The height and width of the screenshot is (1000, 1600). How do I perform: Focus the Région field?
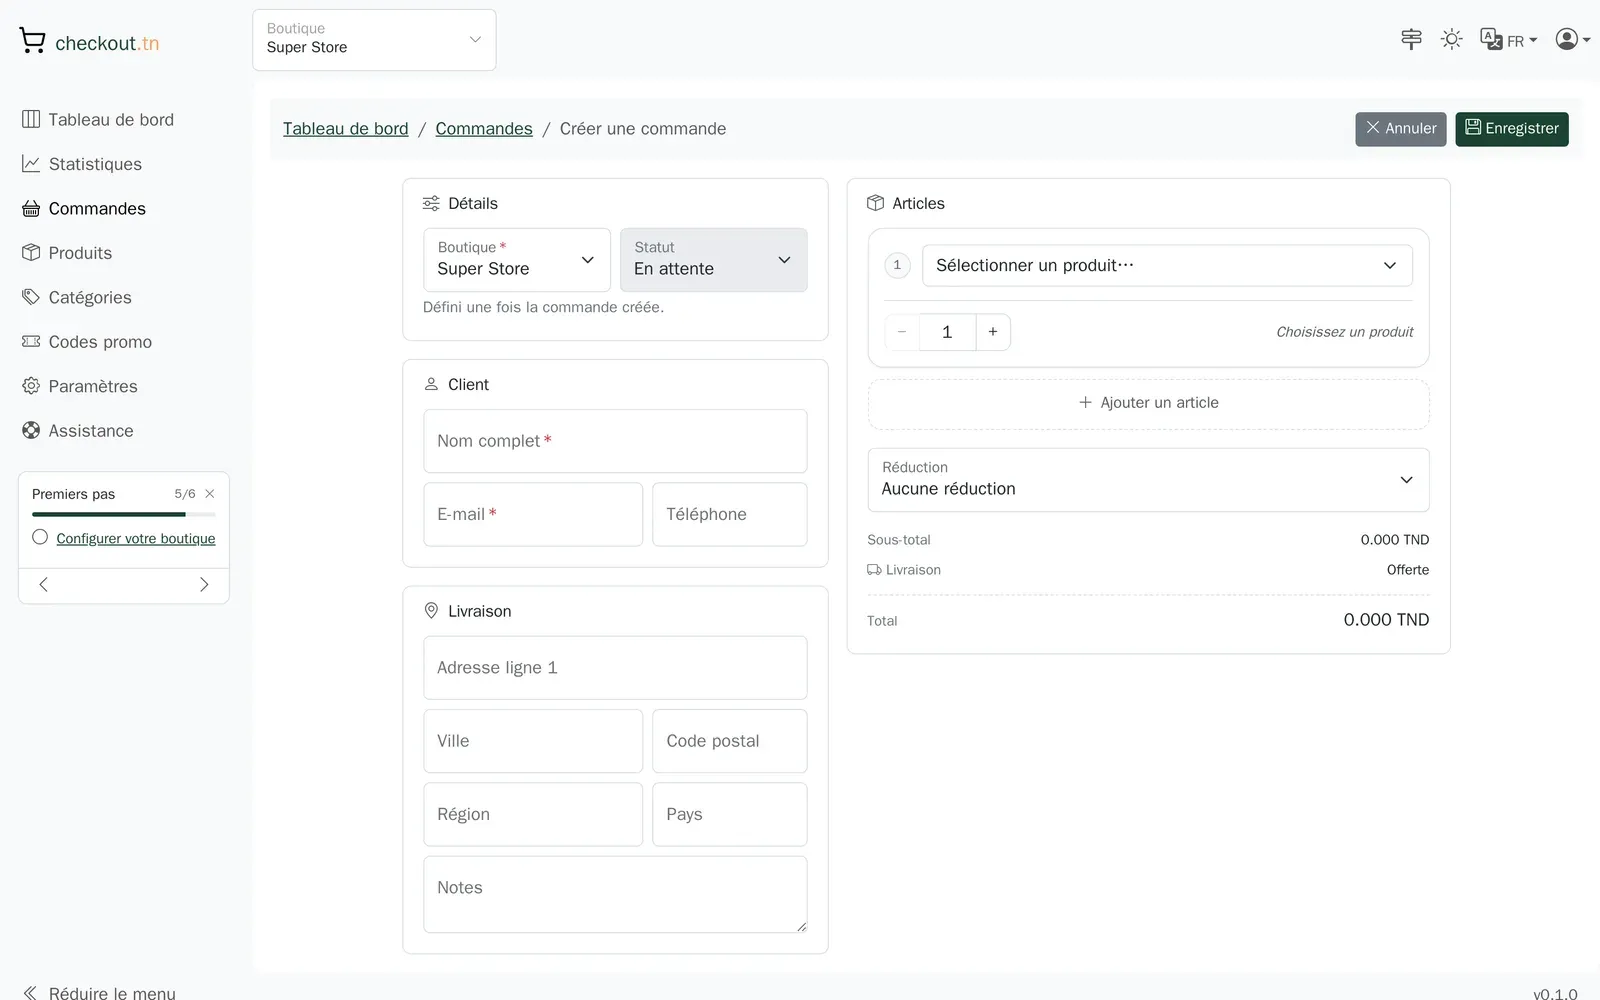coord(533,814)
